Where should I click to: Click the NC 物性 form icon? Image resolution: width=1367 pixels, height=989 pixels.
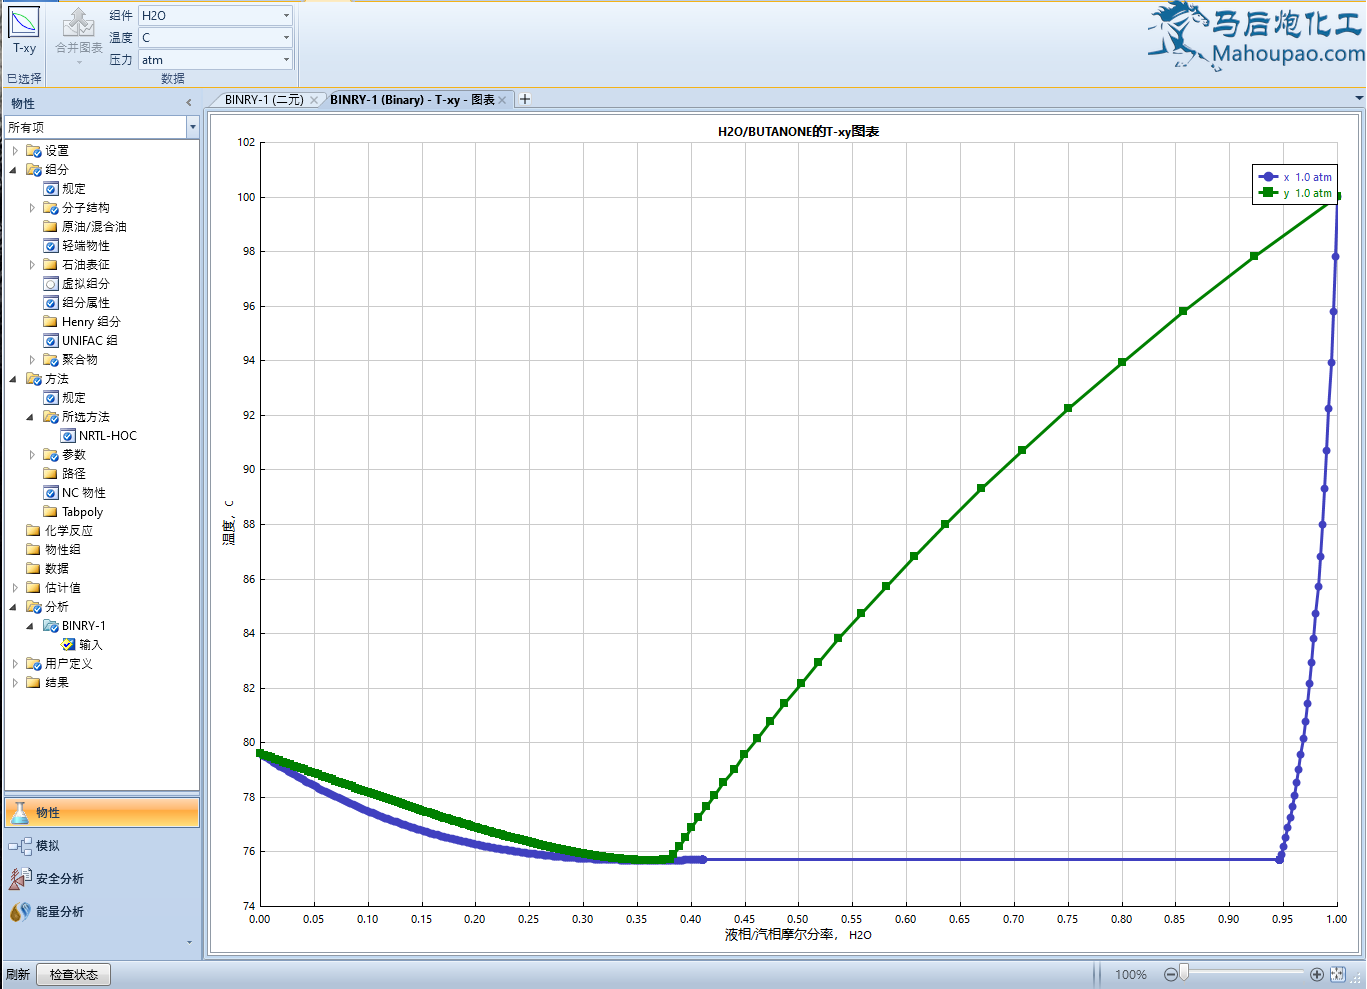tap(51, 493)
